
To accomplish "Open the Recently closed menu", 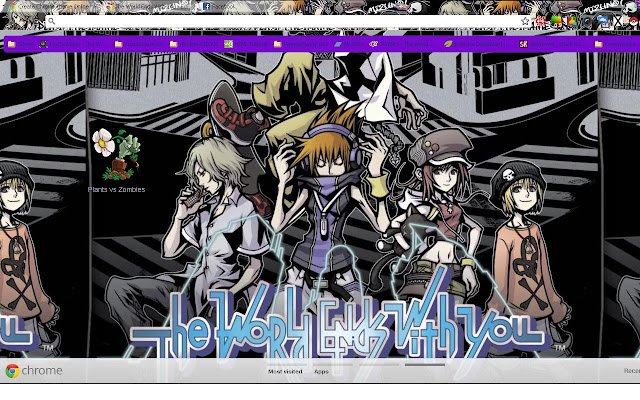I will tap(631, 371).
